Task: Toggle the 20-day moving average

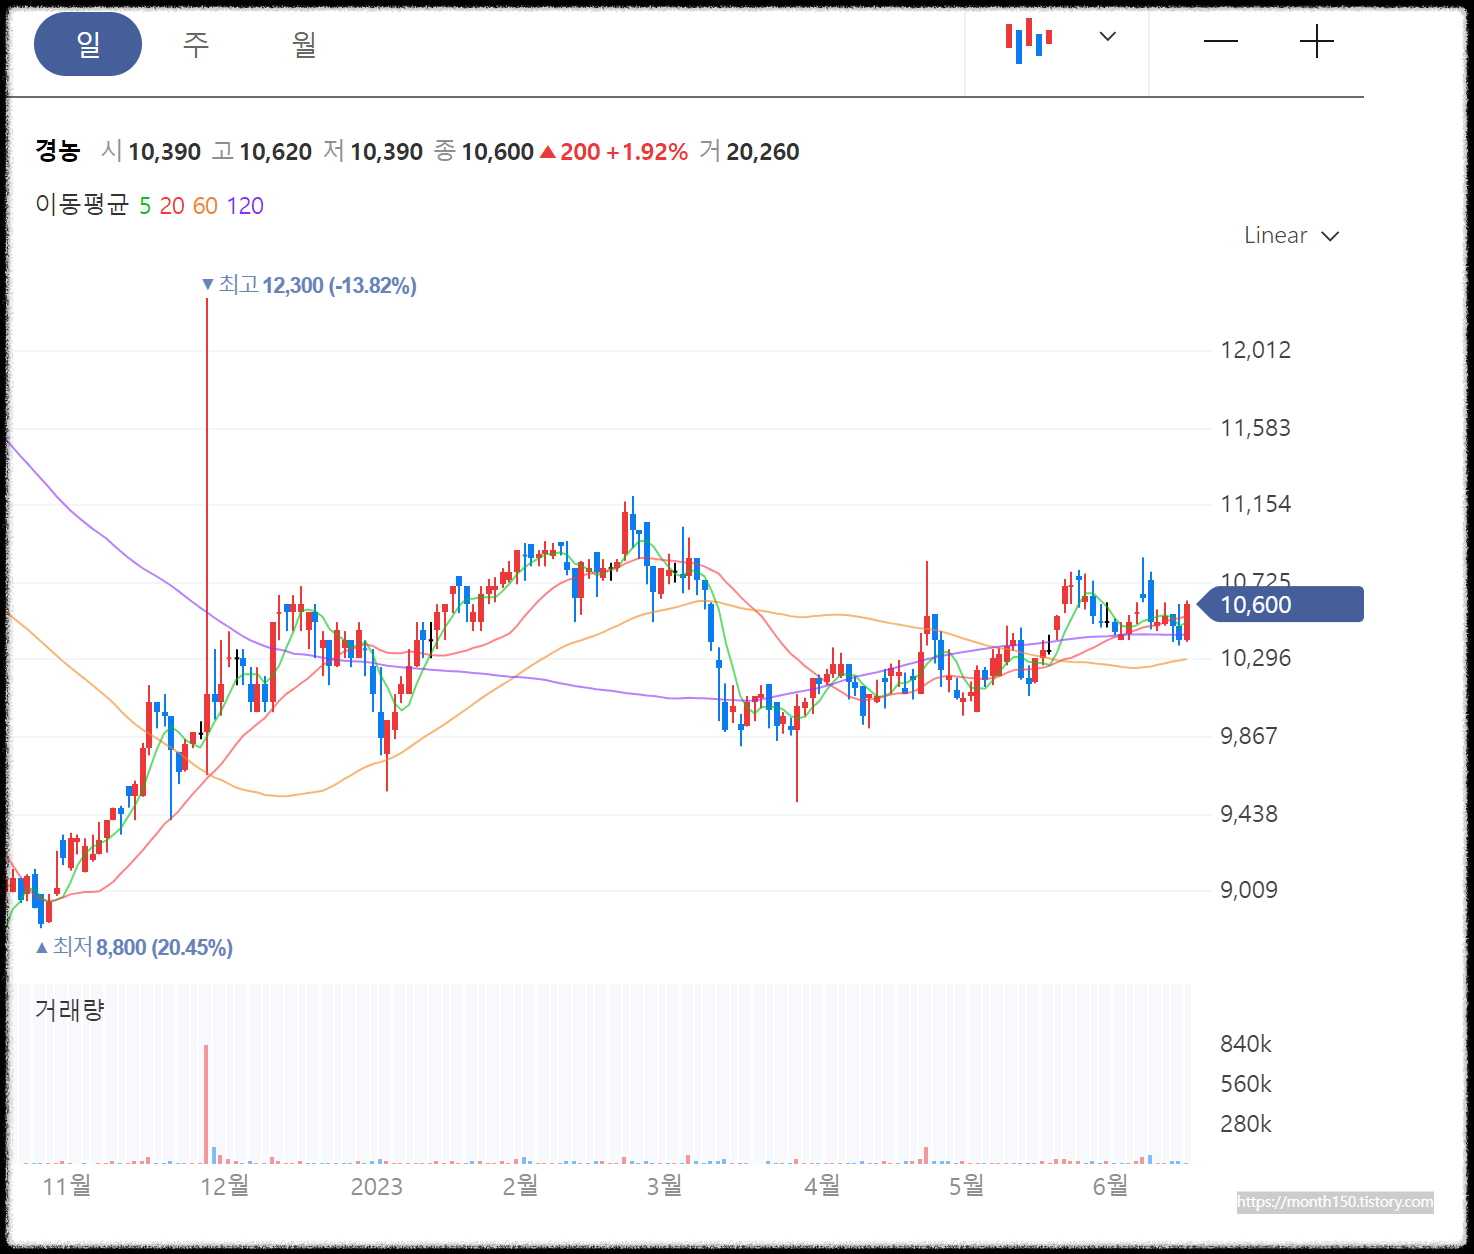Action: coord(172,206)
